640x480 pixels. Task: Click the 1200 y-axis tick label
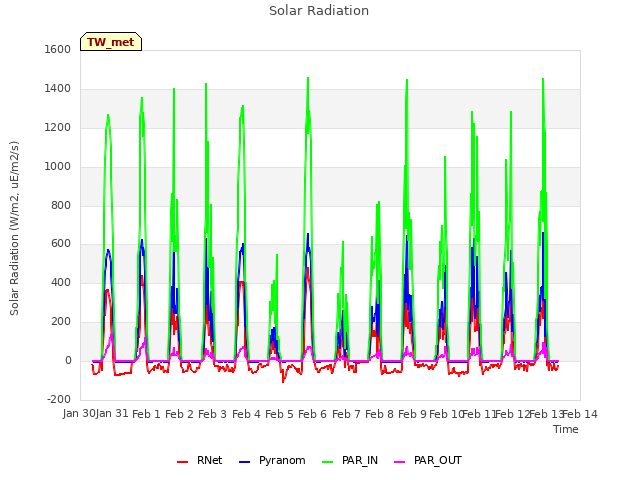pos(58,128)
